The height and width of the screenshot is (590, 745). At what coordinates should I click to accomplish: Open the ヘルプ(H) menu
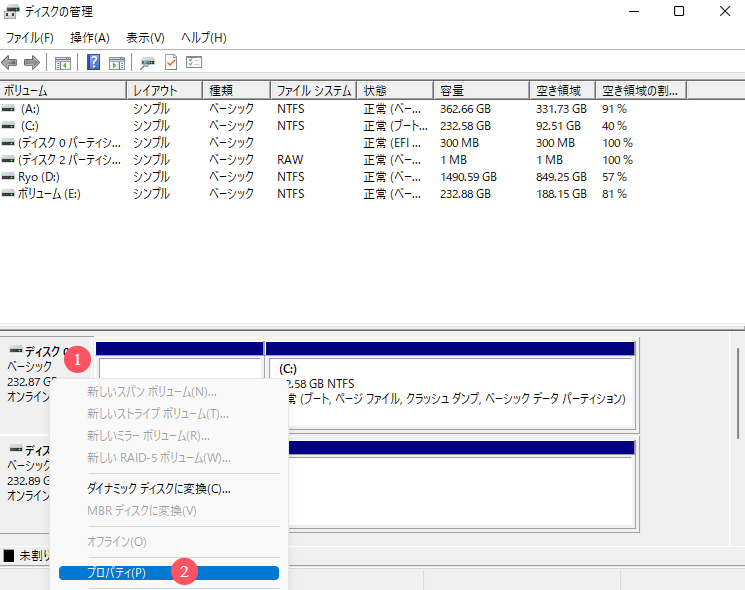(x=204, y=38)
